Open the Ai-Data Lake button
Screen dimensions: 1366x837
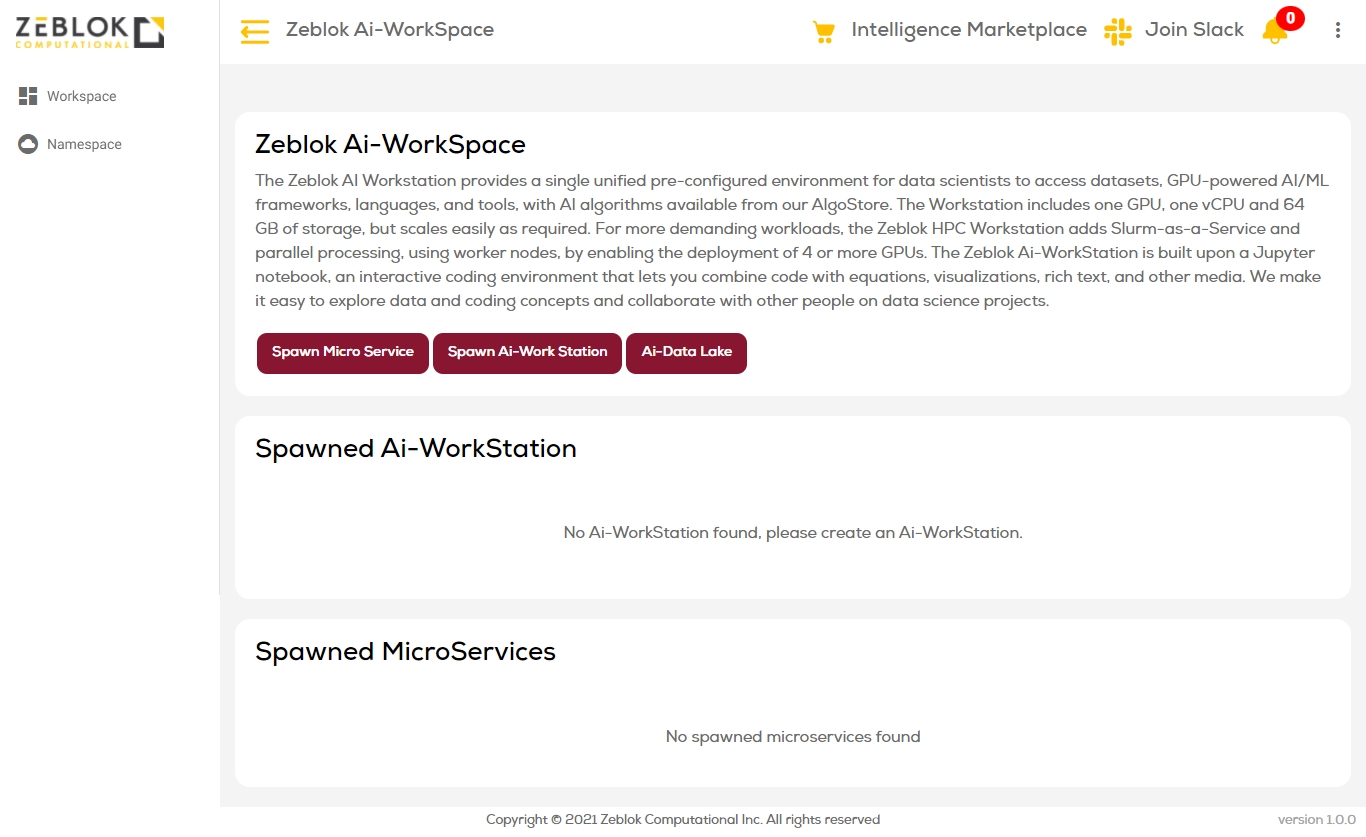tap(686, 352)
